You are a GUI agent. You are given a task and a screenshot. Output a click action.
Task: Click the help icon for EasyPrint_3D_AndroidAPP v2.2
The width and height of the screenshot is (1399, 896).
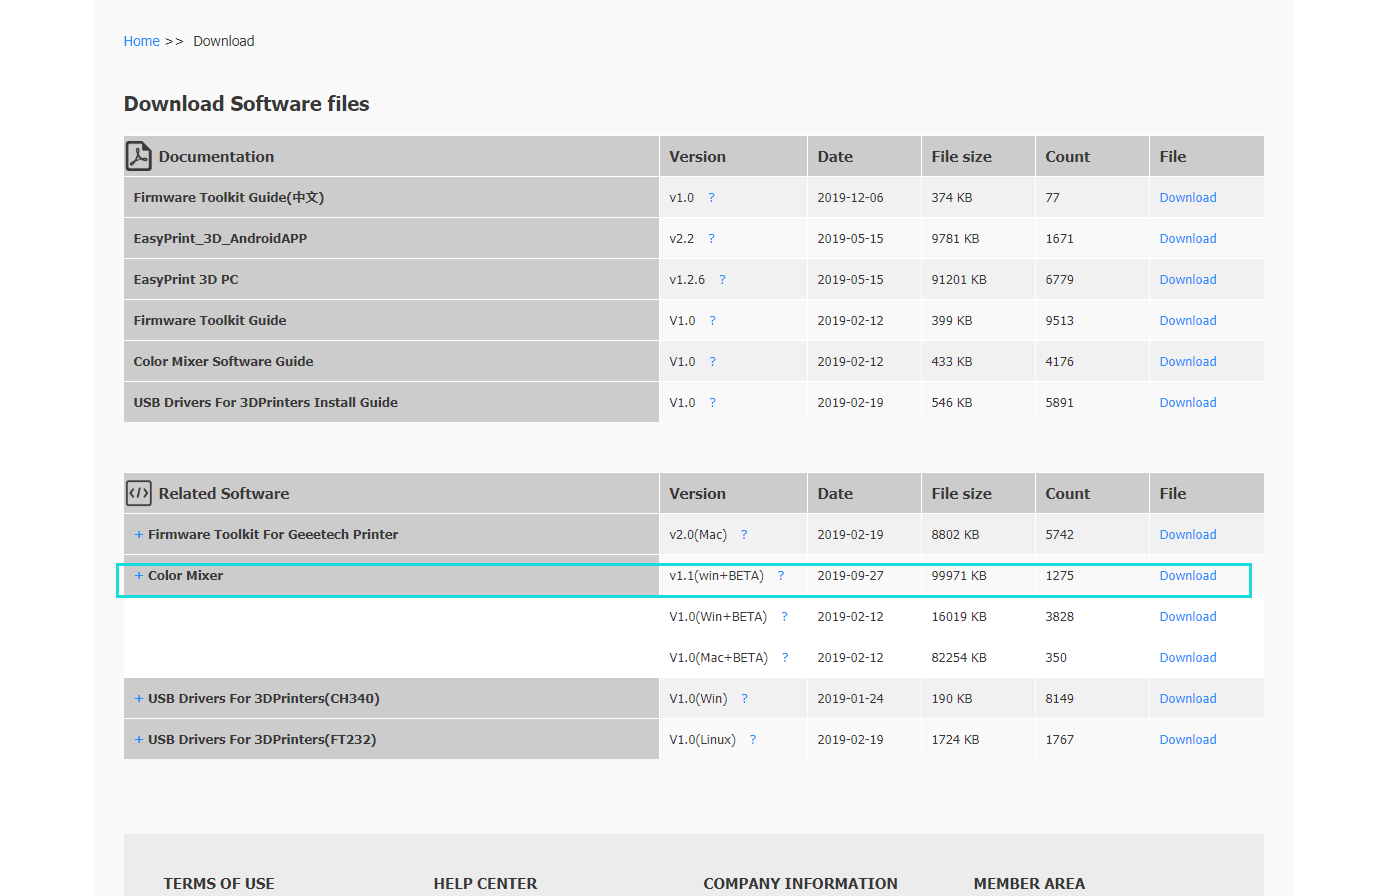click(x=711, y=239)
